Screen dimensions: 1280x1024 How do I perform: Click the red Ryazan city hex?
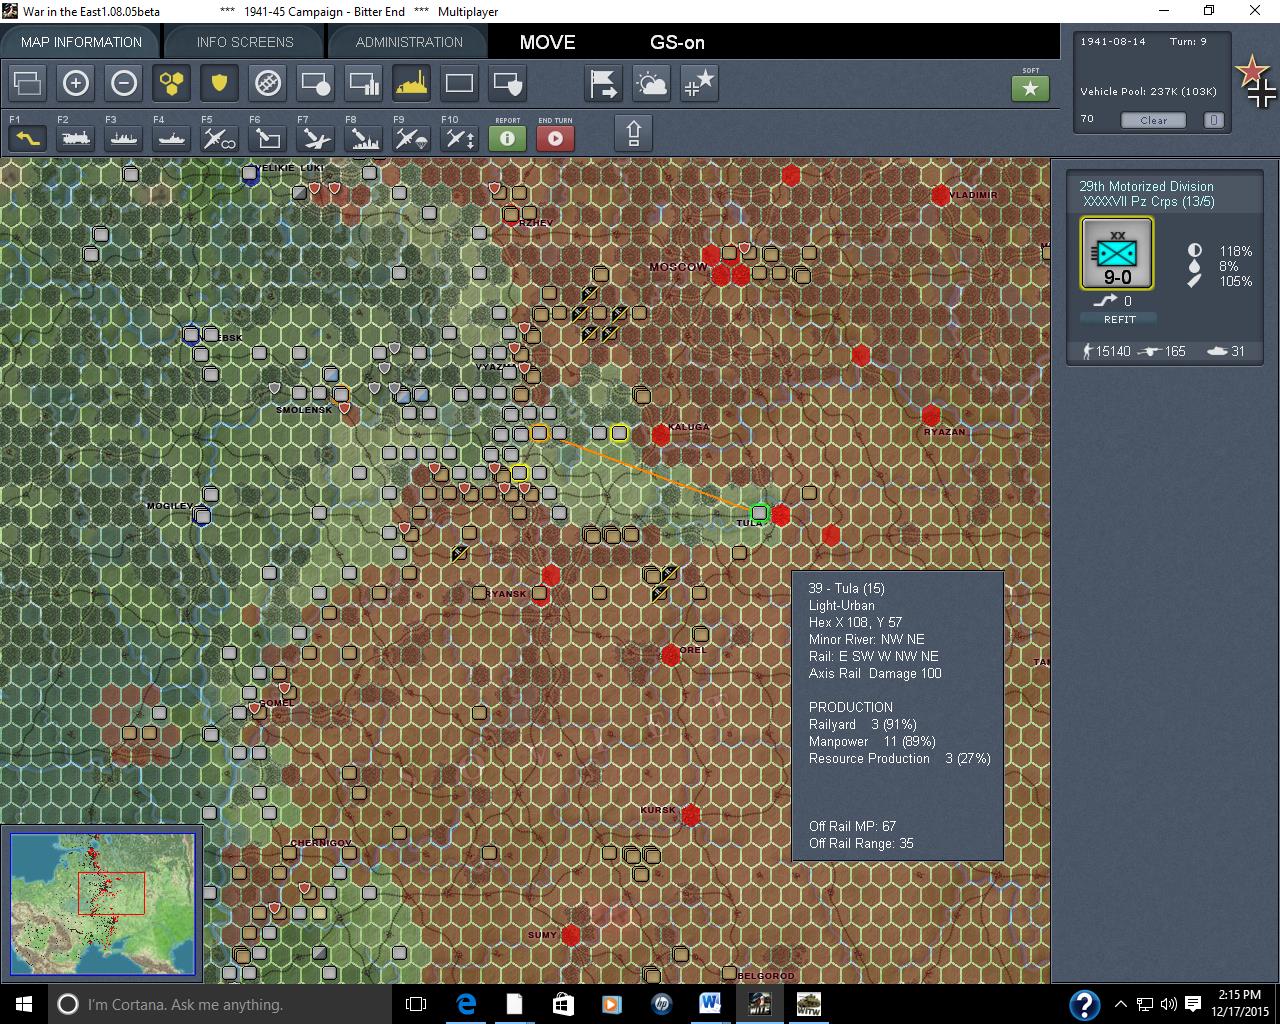pos(931,415)
